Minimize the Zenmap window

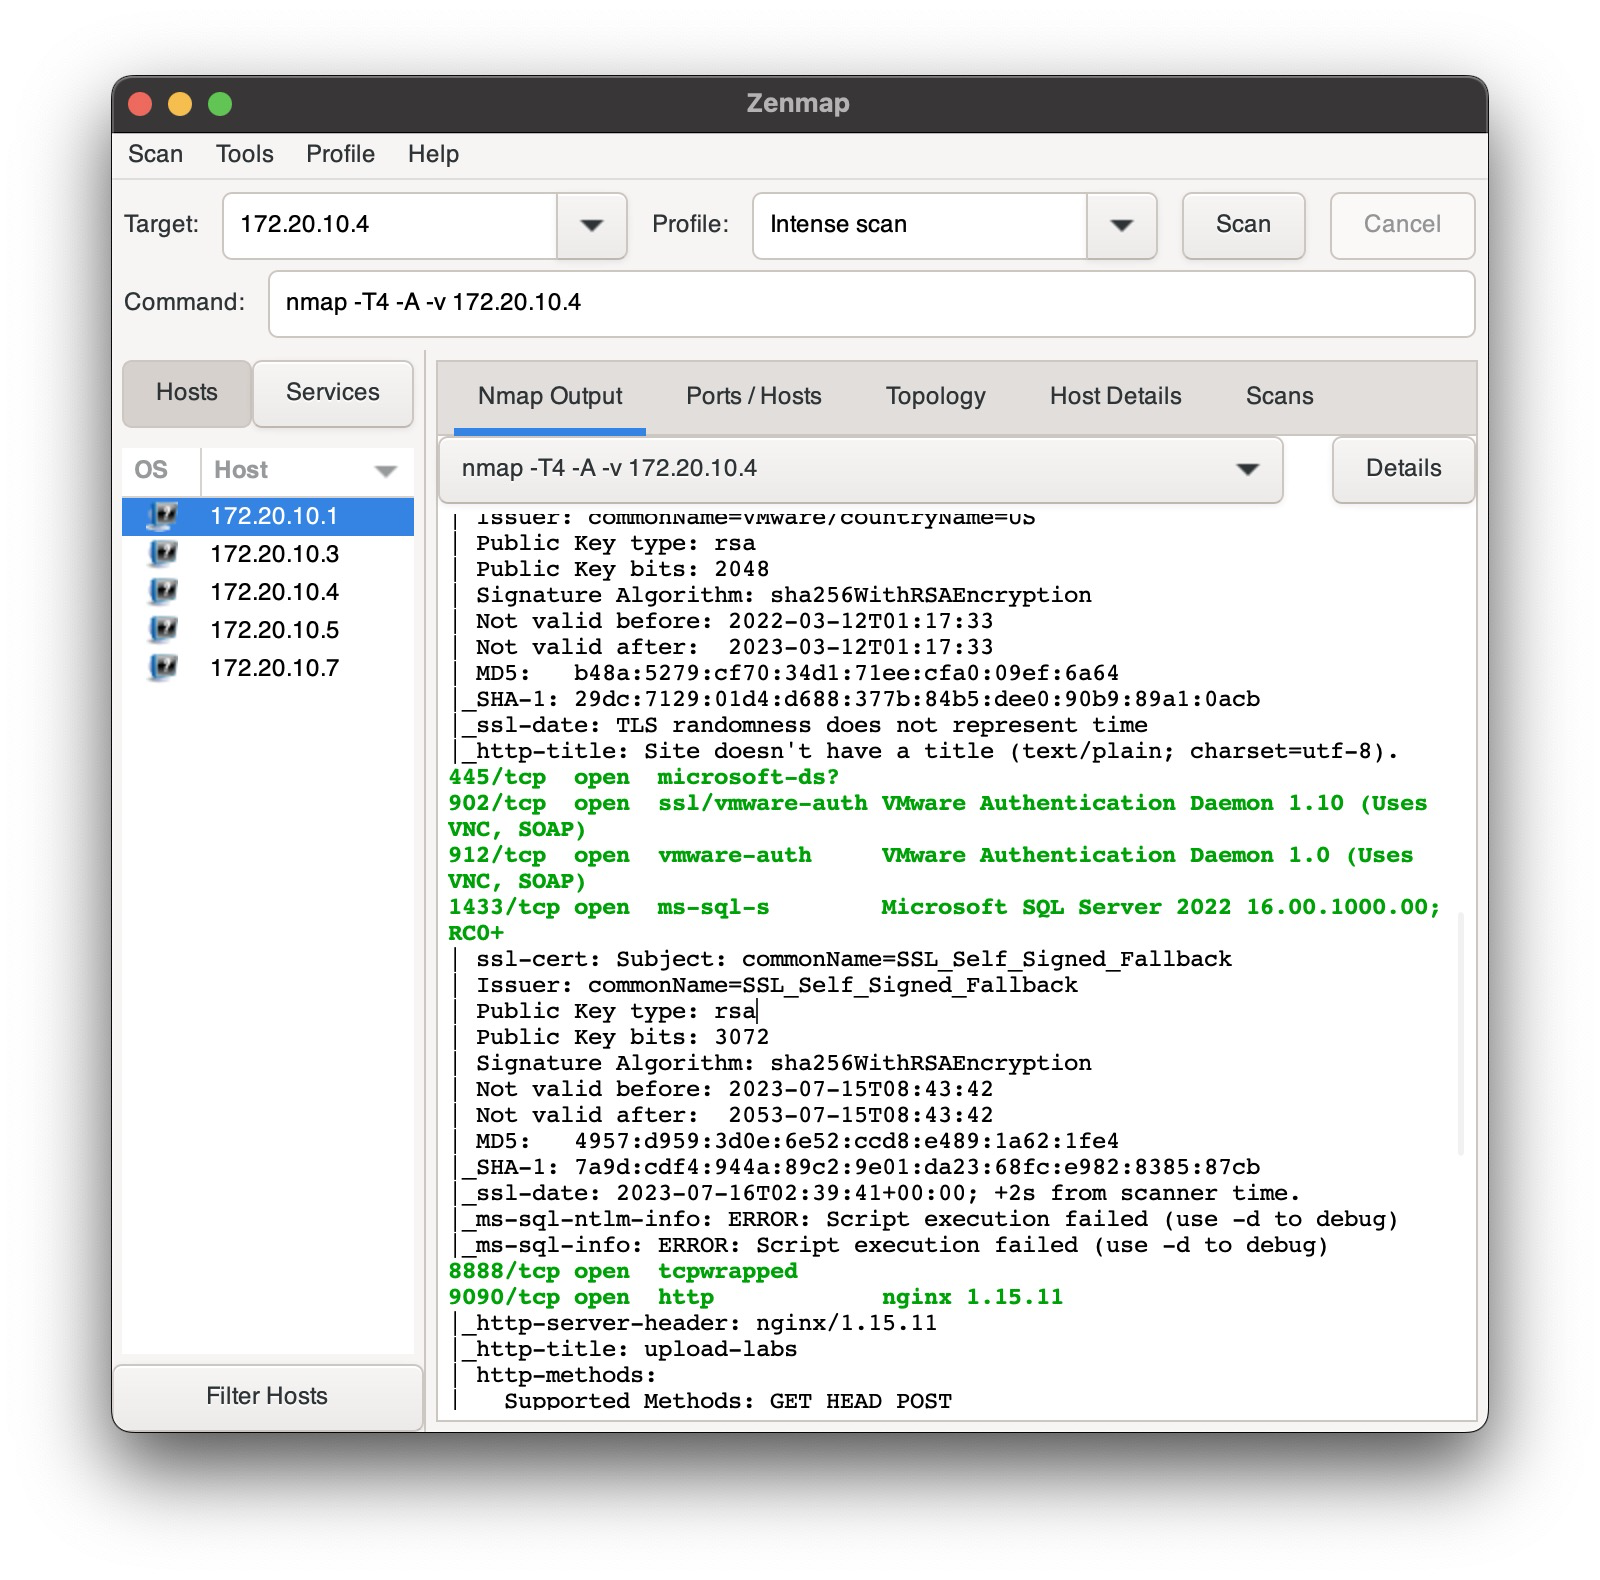pos(180,104)
